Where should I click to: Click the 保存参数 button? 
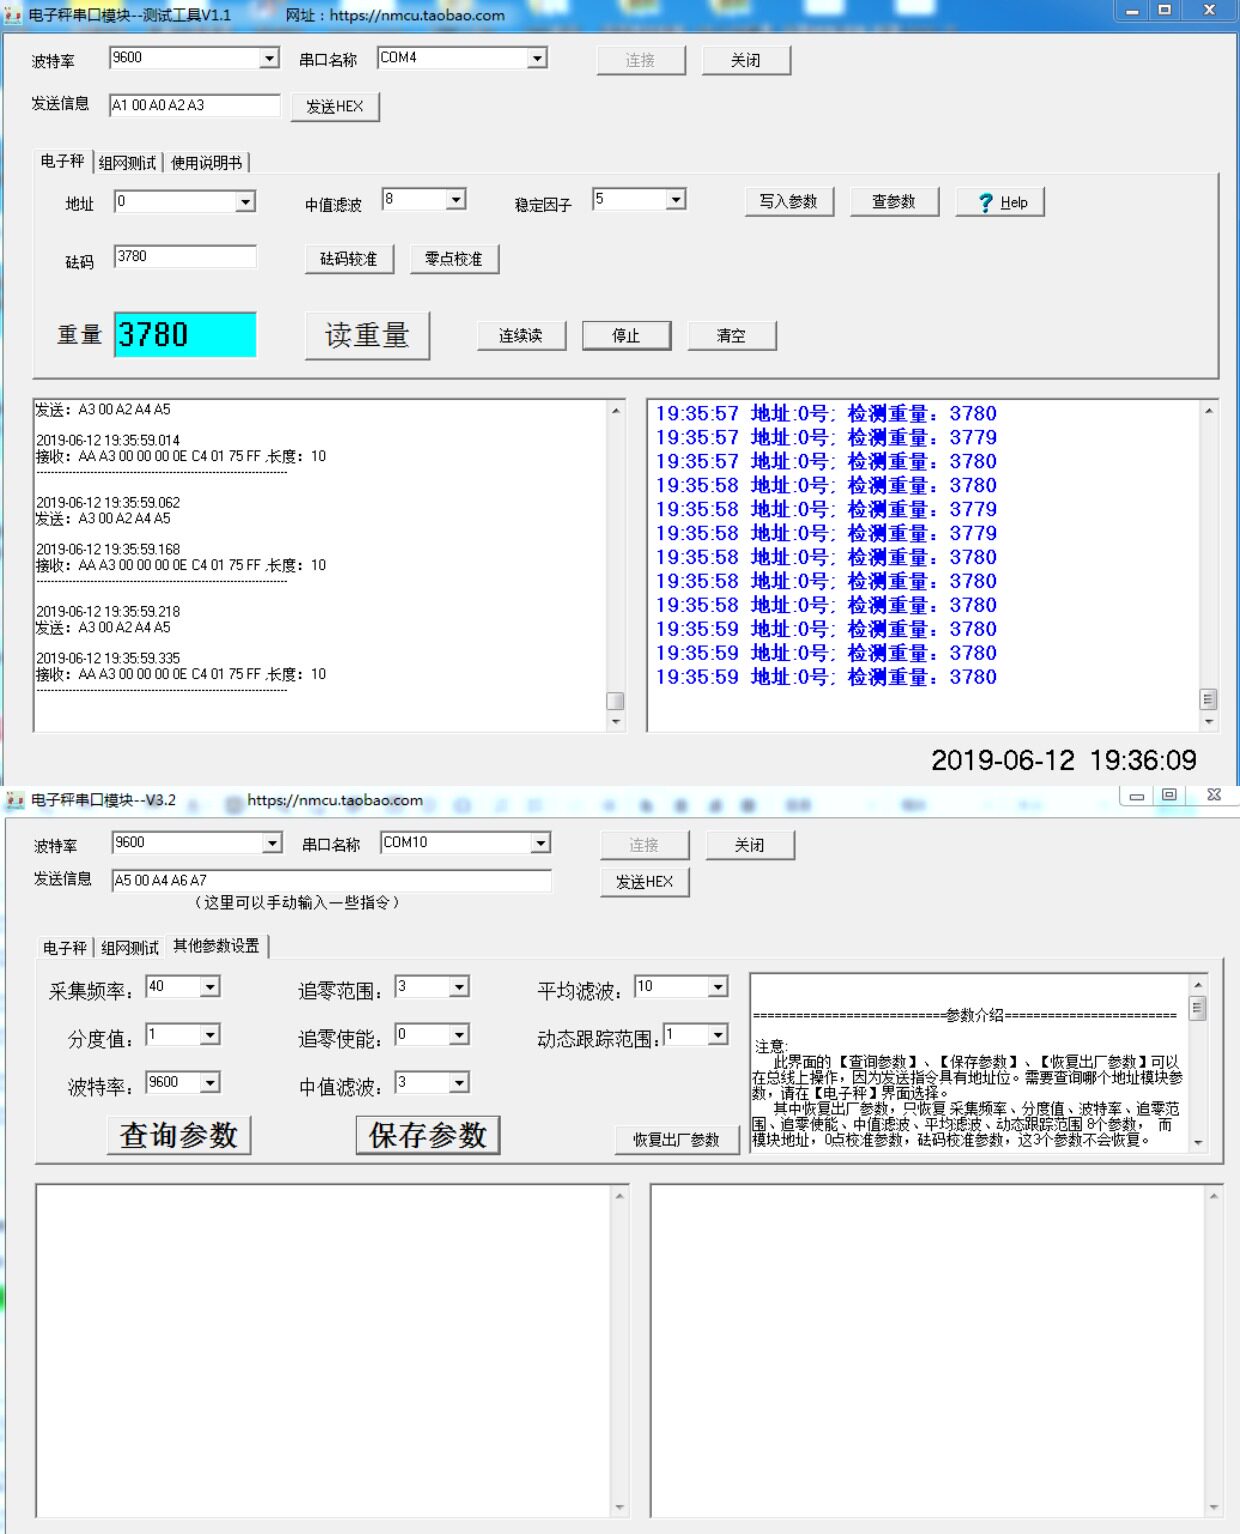pyautogui.click(x=428, y=1135)
